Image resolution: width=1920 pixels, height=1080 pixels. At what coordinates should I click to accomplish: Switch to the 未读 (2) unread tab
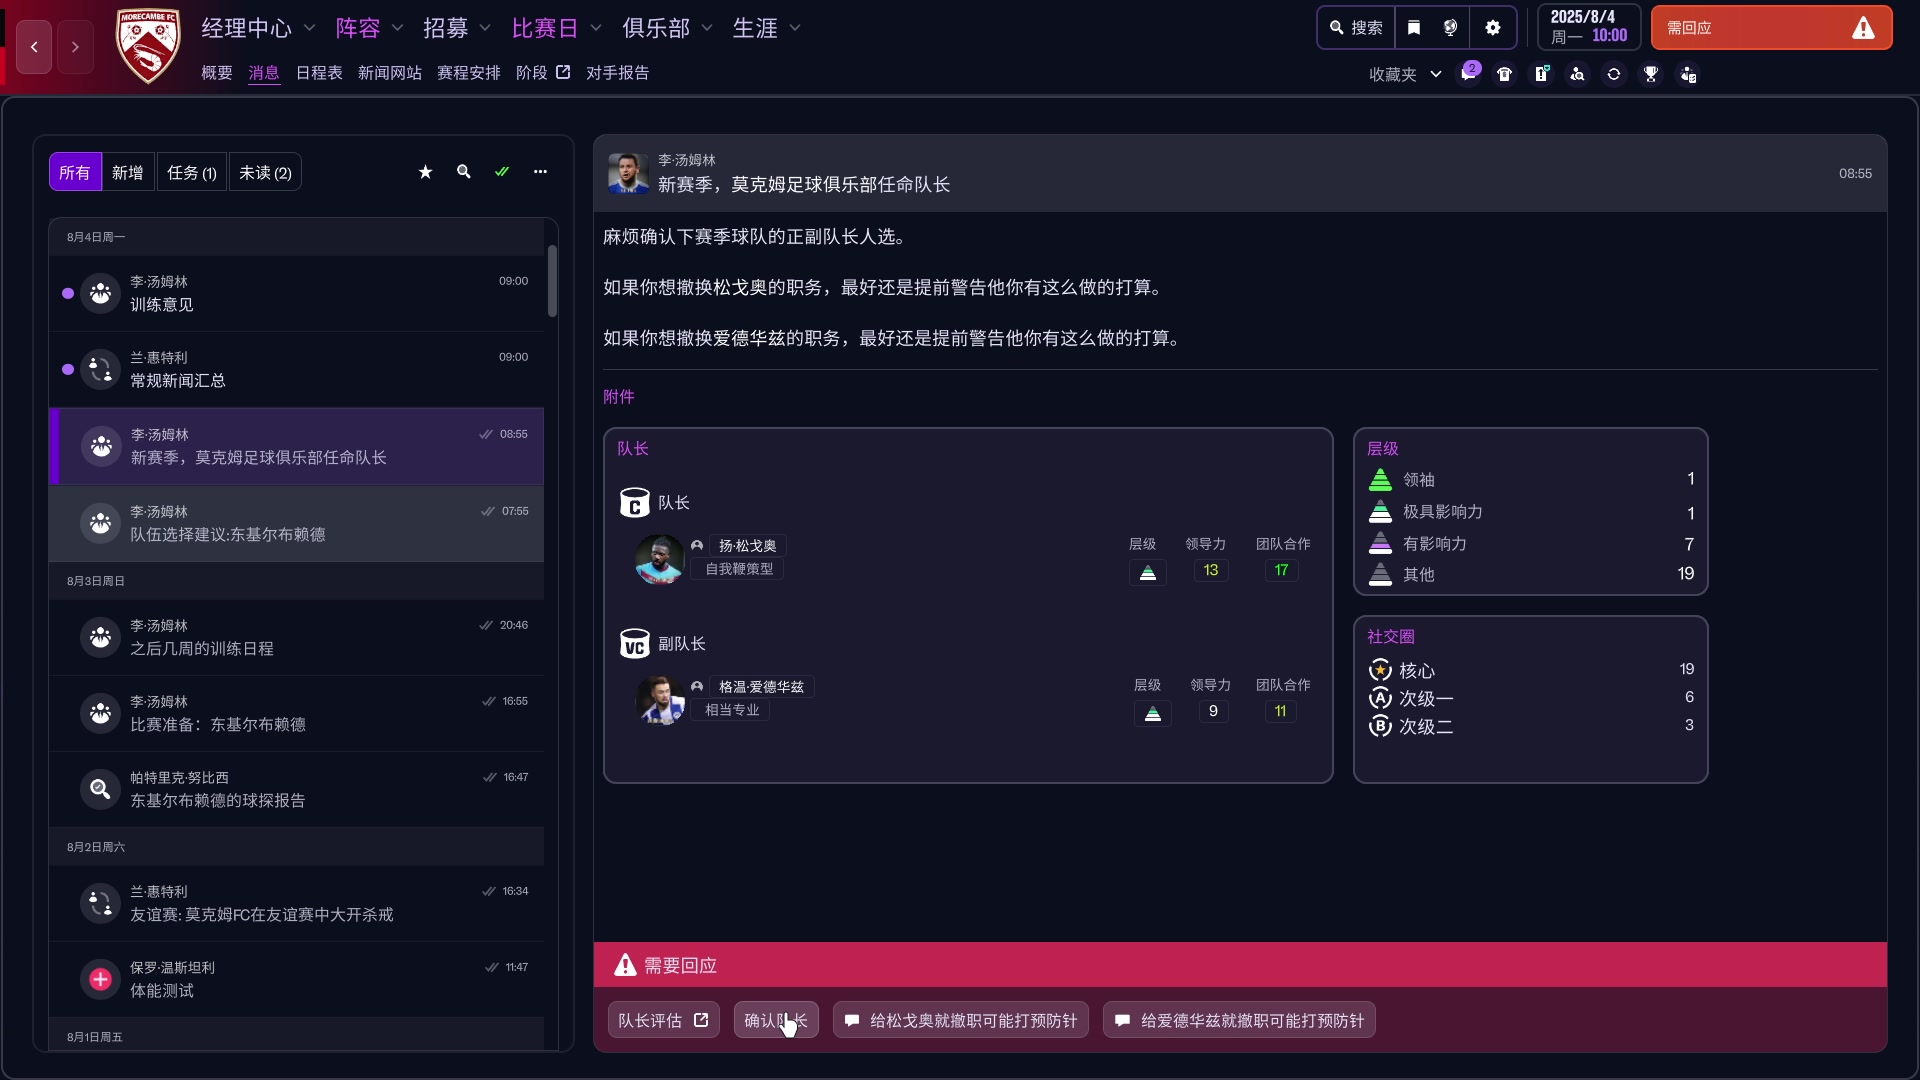264,171
